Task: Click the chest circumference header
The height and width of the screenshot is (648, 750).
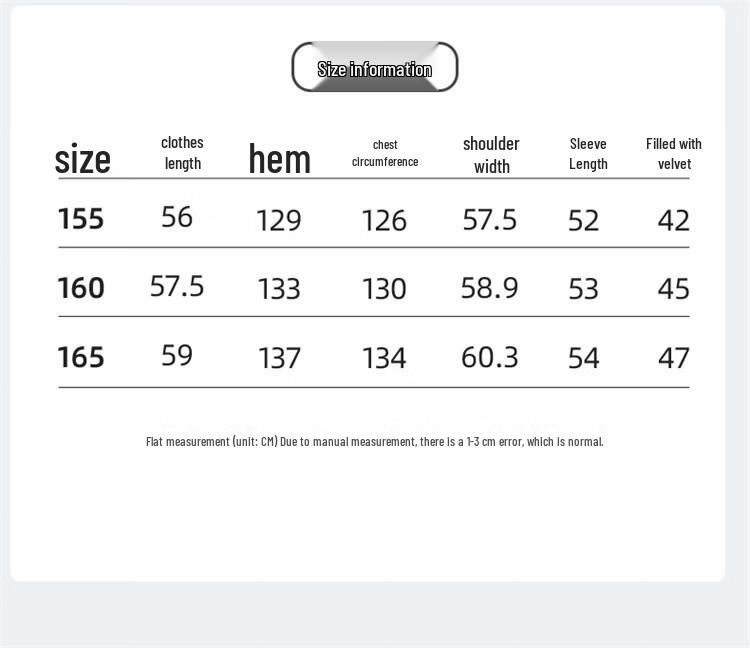Action: (385, 153)
